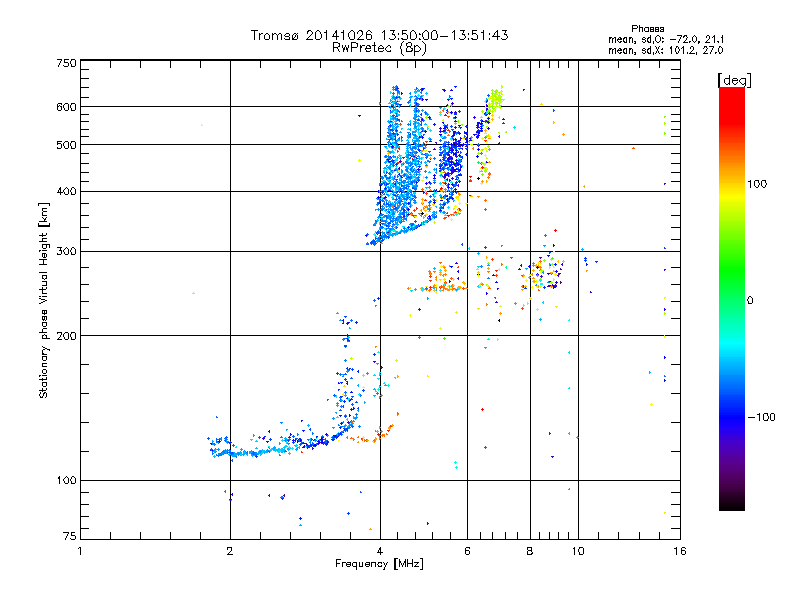Click the colorbar label '0'

point(750,301)
